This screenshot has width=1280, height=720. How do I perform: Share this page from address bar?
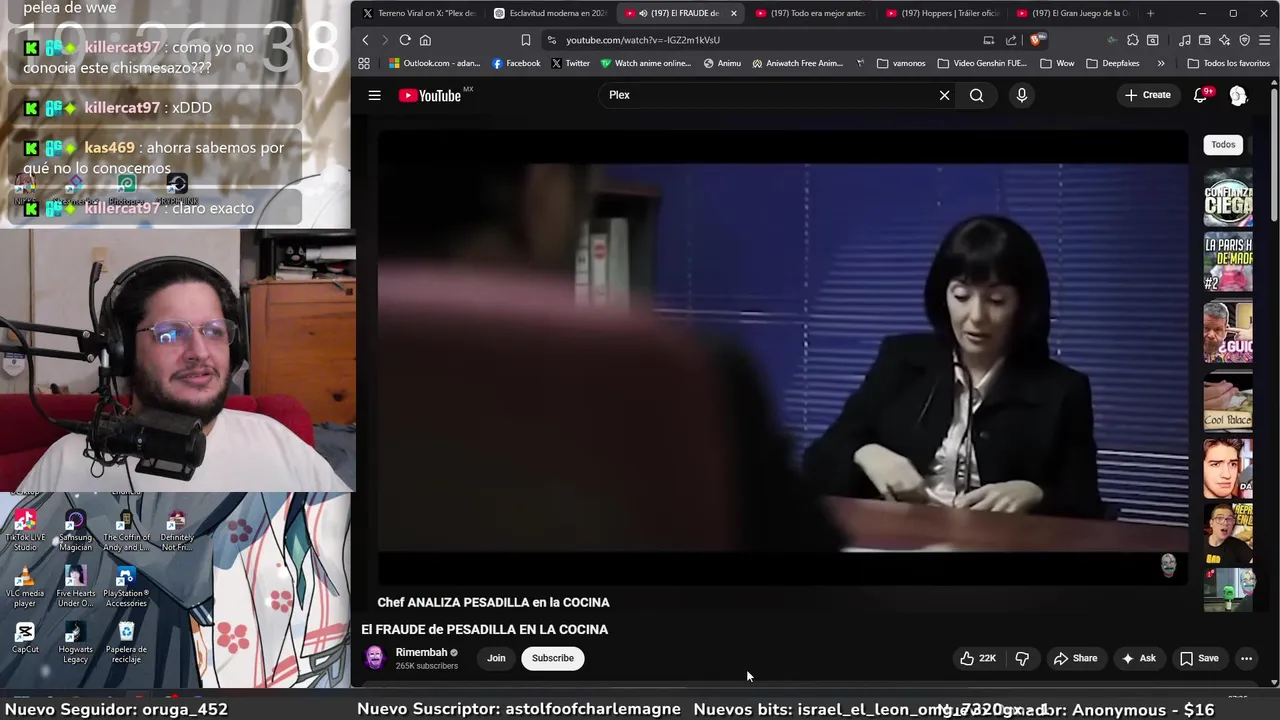point(1011,40)
